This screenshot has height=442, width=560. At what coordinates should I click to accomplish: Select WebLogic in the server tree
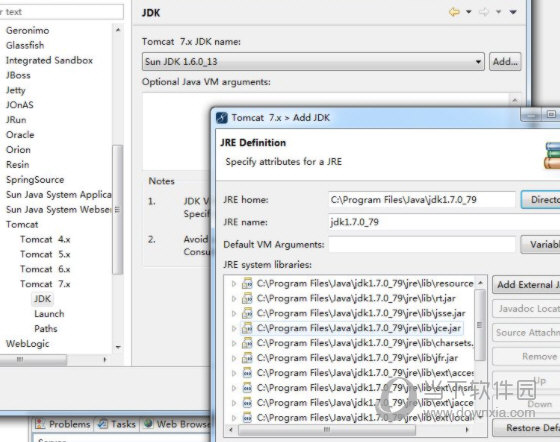28,344
